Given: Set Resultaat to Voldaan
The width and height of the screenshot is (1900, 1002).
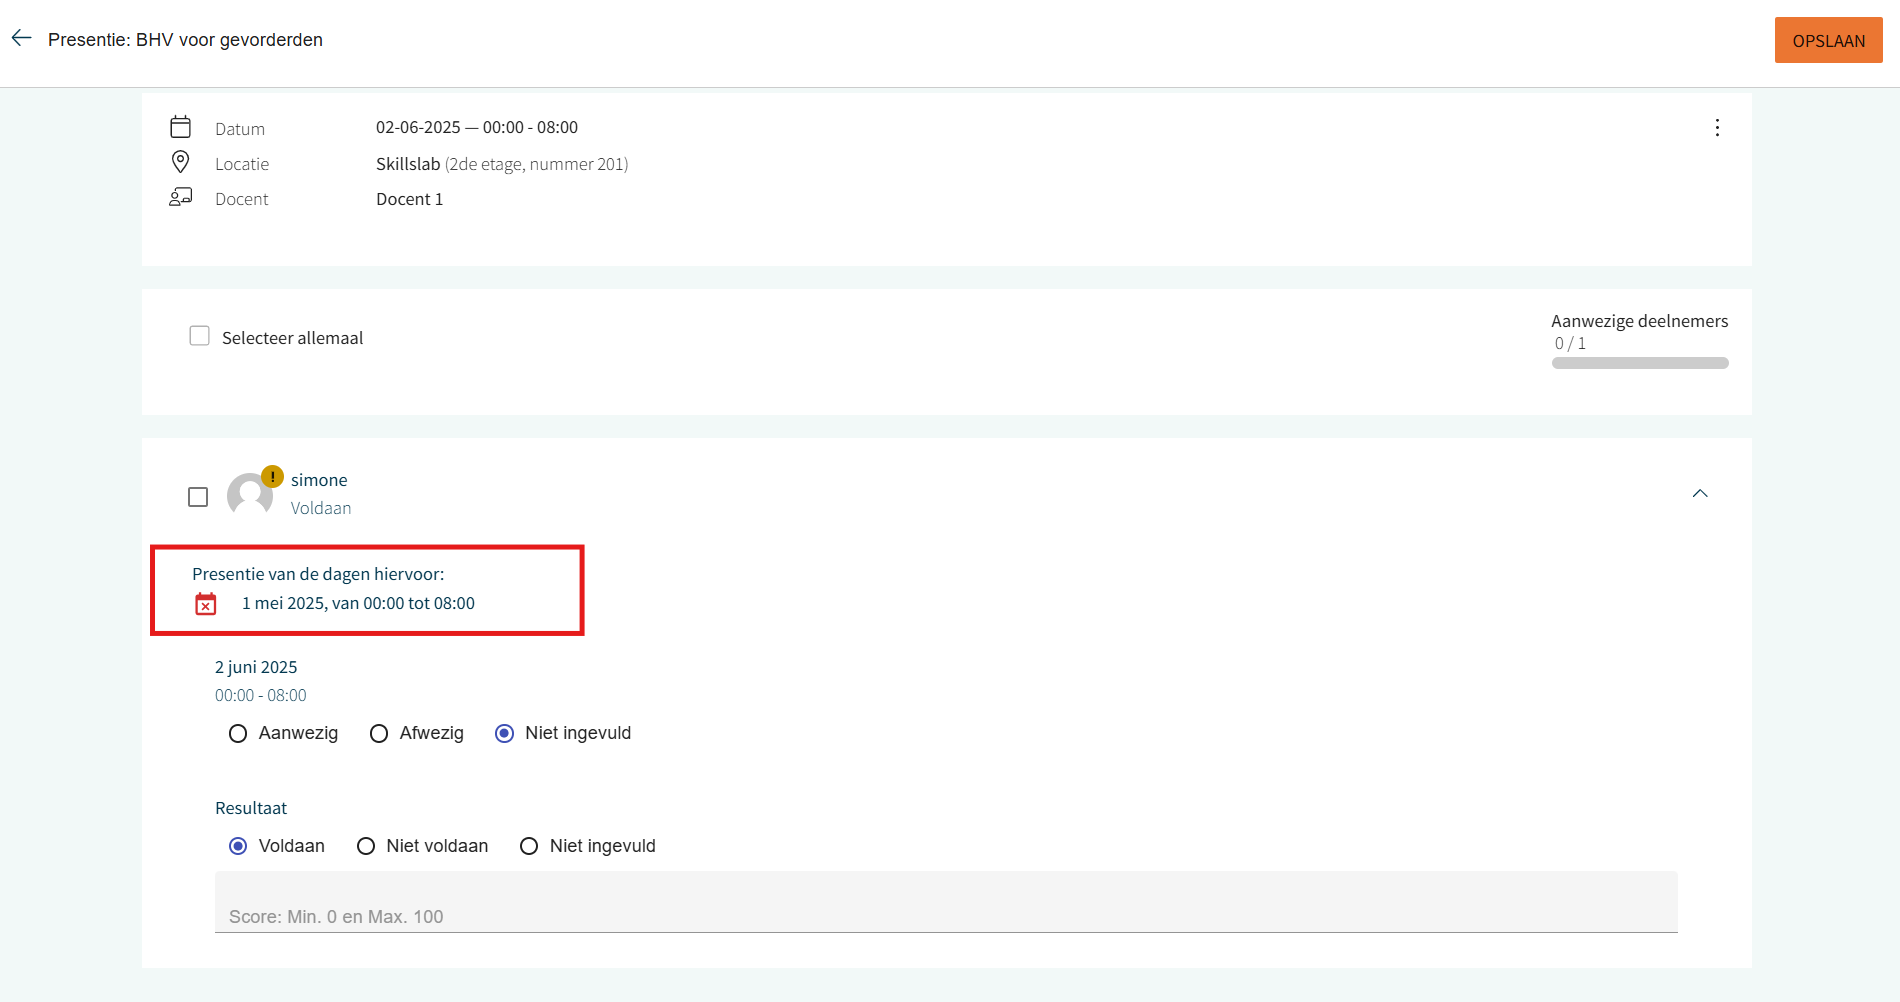Looking at the screenshot, I should pos(238,846).
